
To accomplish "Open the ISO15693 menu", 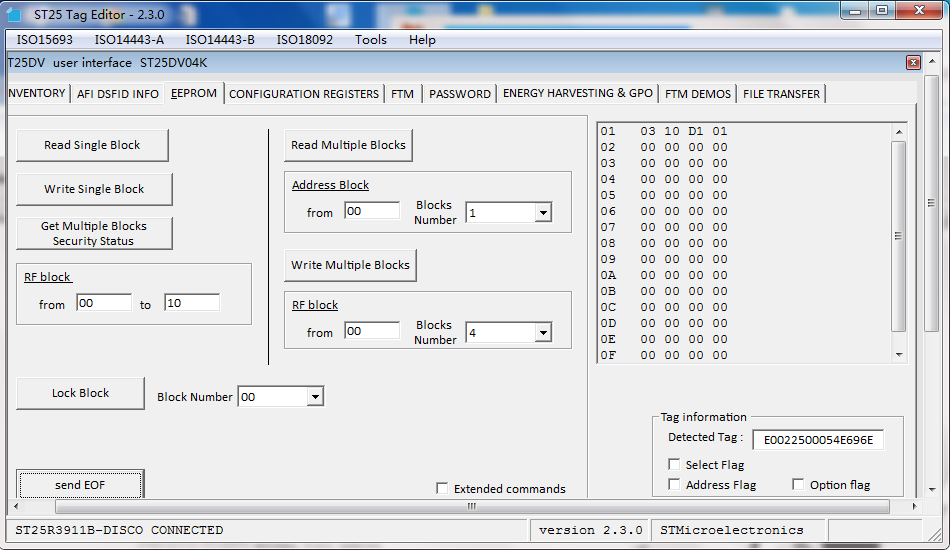I will click(x=45, y=39).
